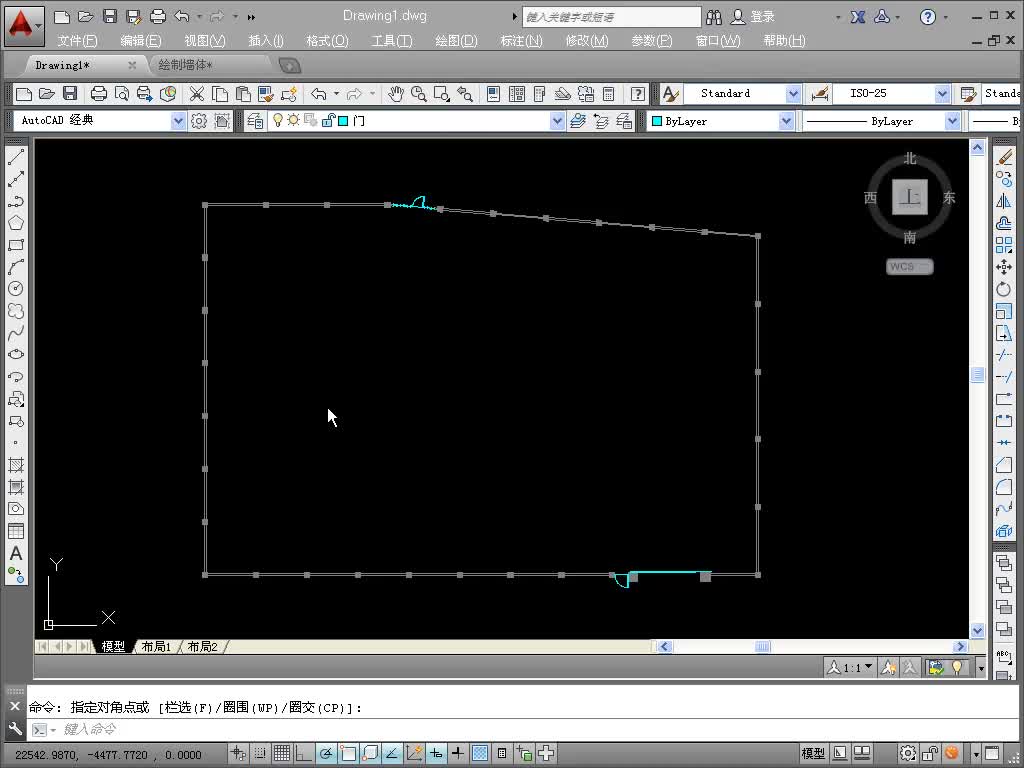1024x768 pixels.
Task: Click the new drawing tab button
Action: pos(289,65)
